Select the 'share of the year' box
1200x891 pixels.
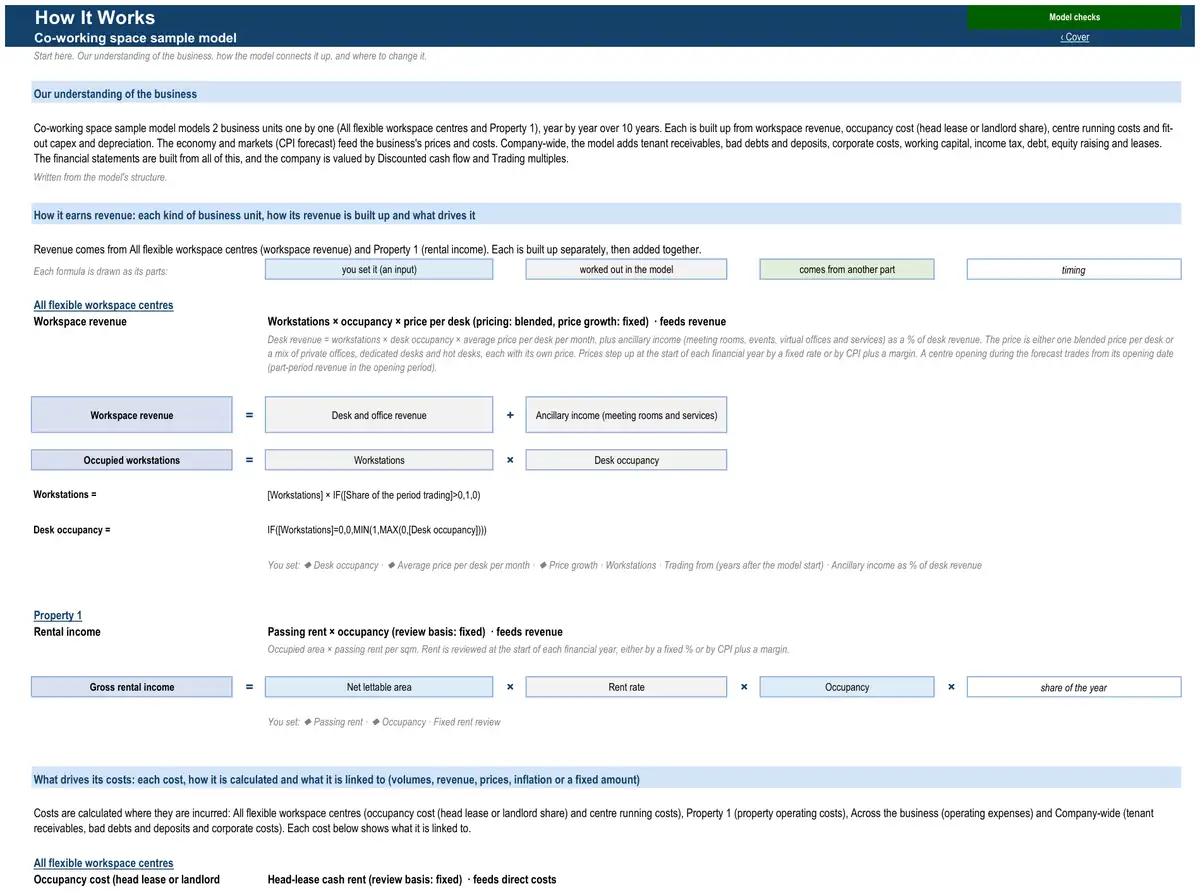click(1074, 687)
